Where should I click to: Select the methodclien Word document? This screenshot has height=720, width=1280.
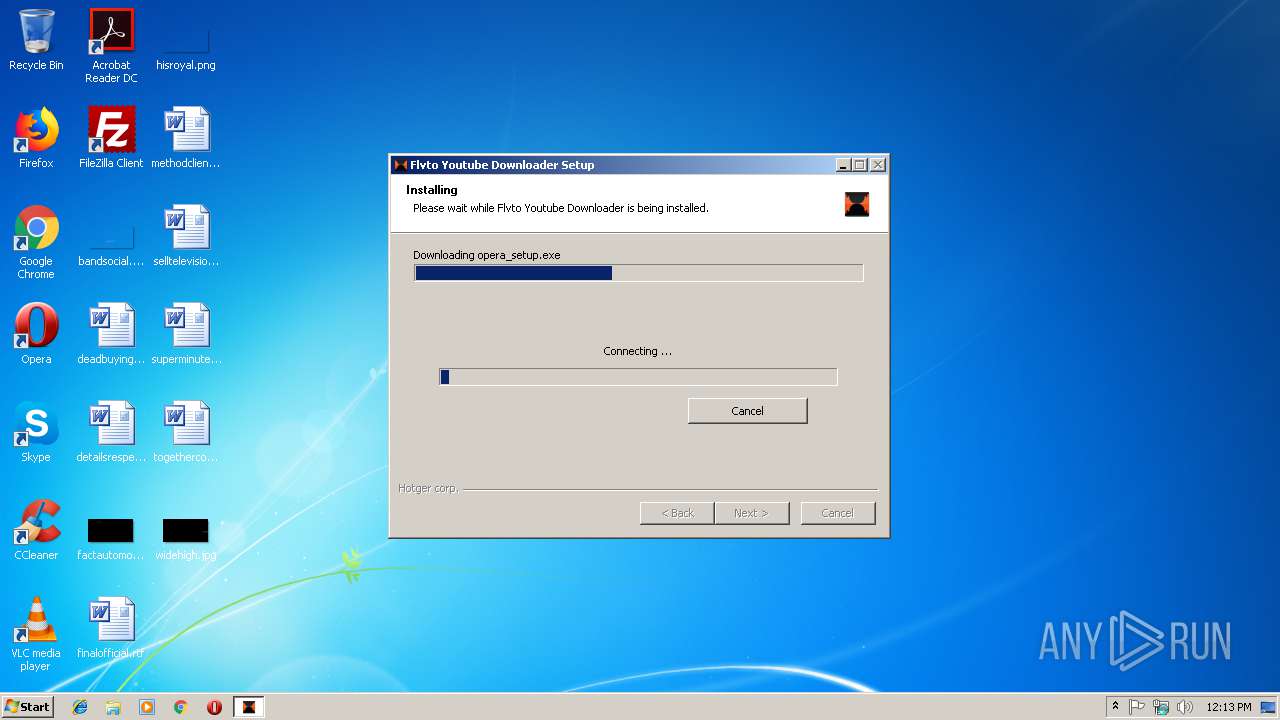[186, 138]
